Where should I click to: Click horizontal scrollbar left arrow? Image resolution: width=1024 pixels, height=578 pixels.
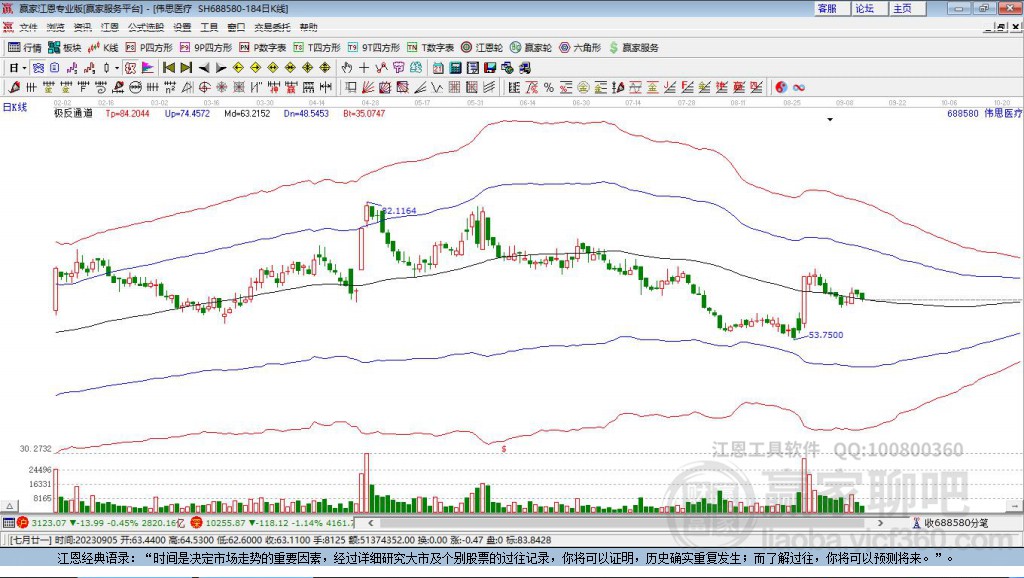tap(370, 522)
